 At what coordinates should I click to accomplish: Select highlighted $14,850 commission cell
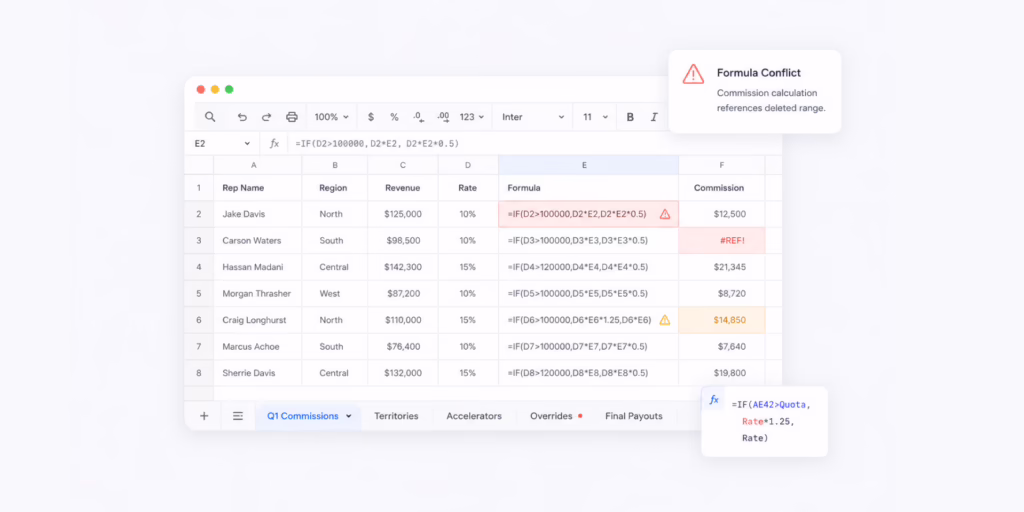point(722,320)
